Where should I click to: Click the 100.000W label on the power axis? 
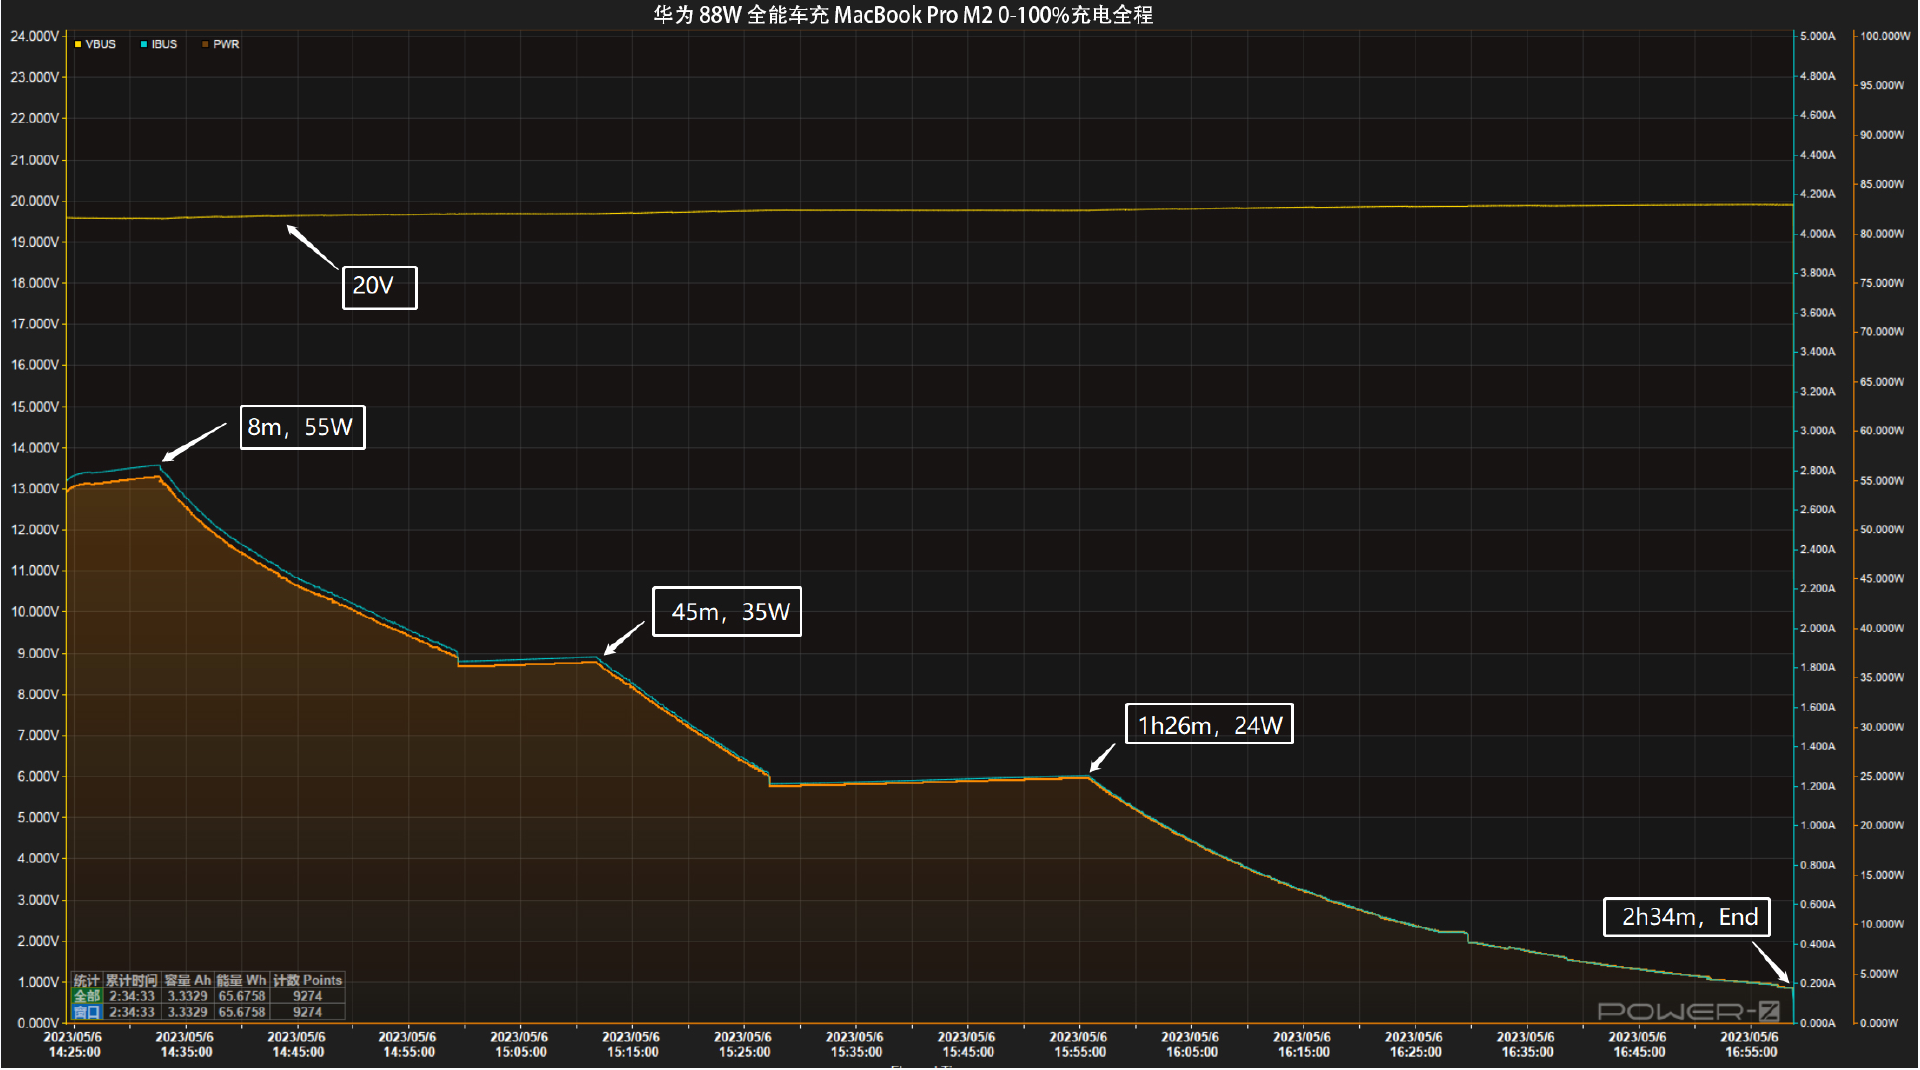[x=1885, y=36]
